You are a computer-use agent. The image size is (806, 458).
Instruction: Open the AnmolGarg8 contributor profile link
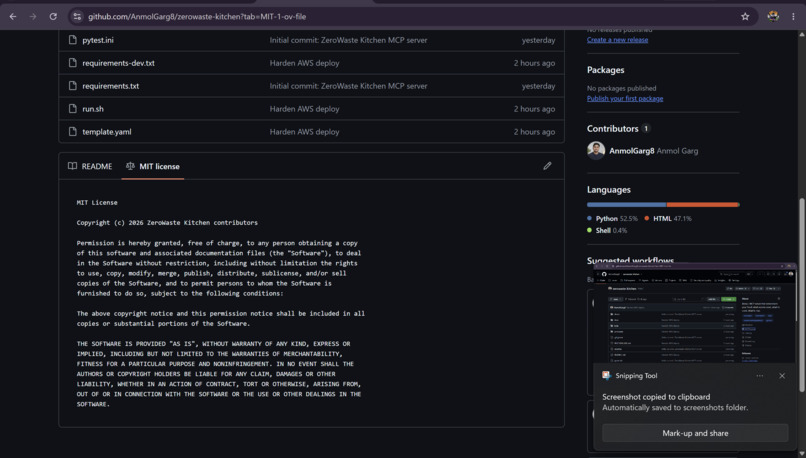coord(632,151)
